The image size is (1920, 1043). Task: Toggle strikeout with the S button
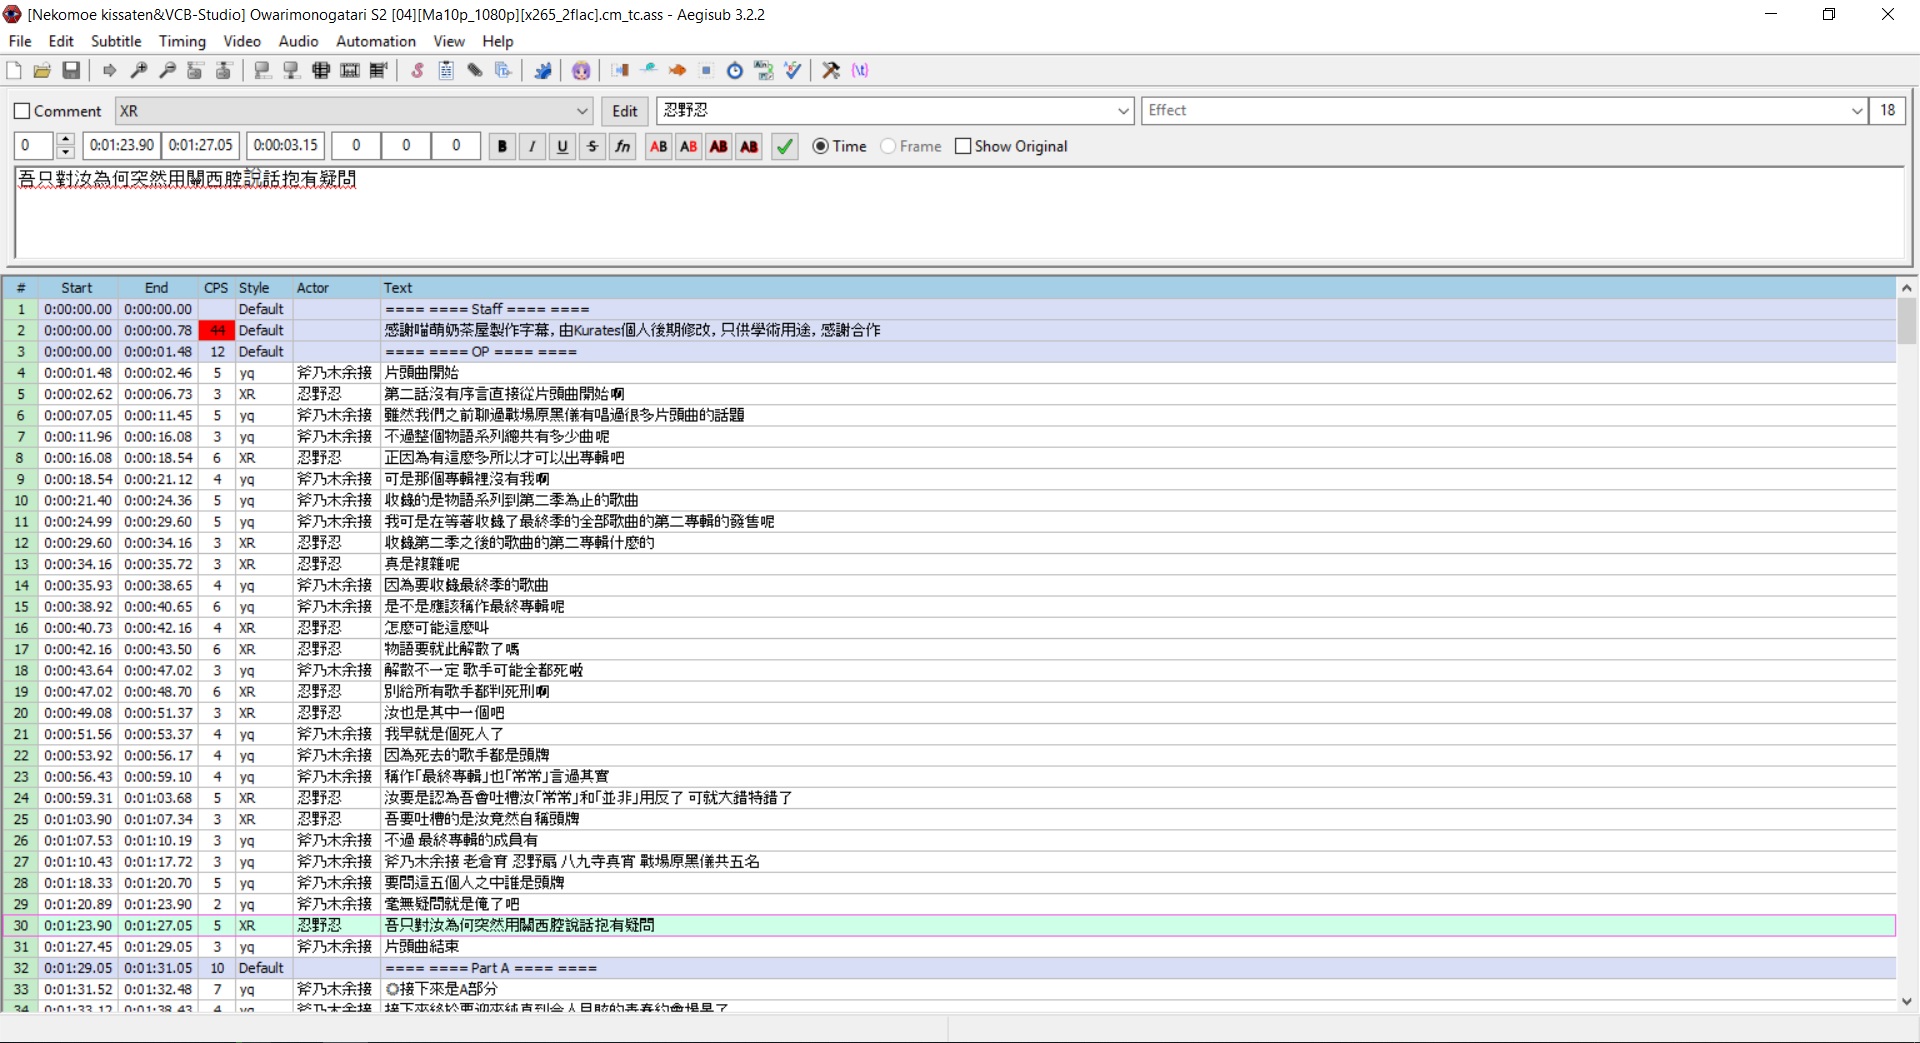click(592, 146)
